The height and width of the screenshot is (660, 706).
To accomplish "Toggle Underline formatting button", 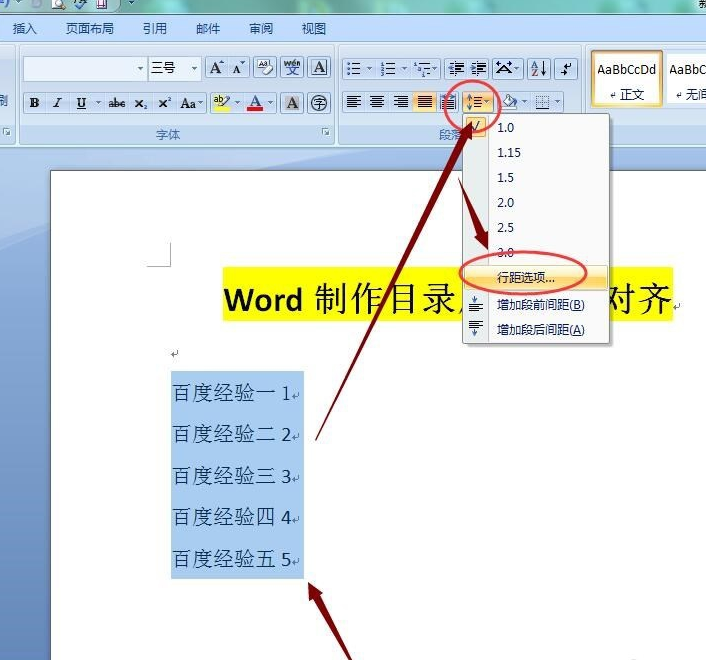I will tap(81, 103).
